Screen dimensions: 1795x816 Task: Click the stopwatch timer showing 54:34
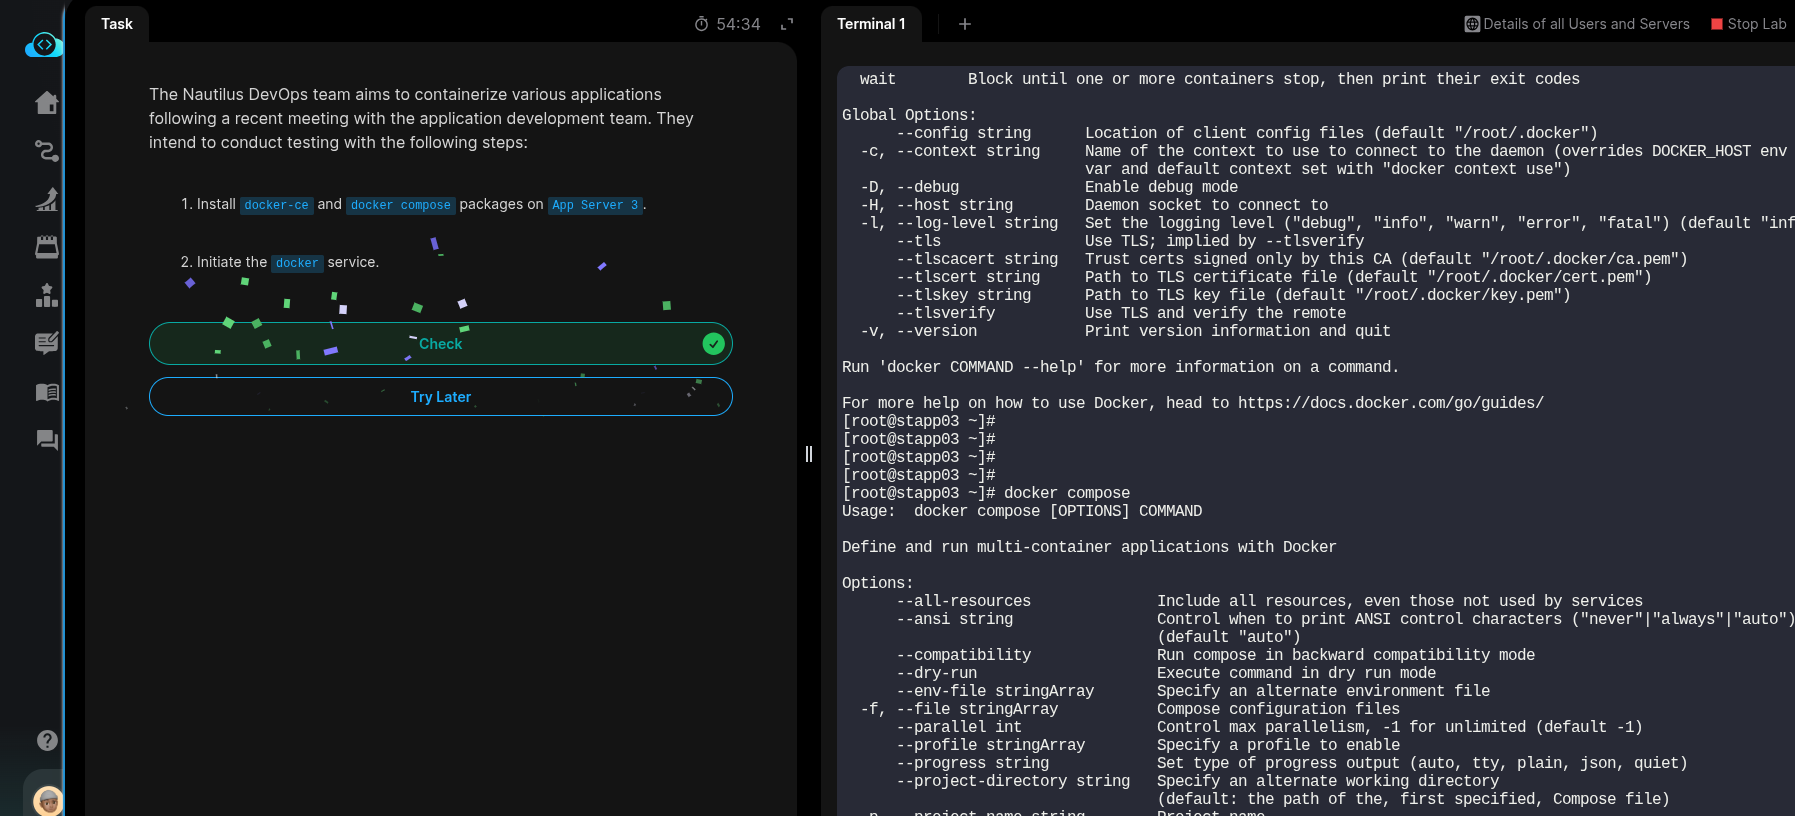point(728,24)
